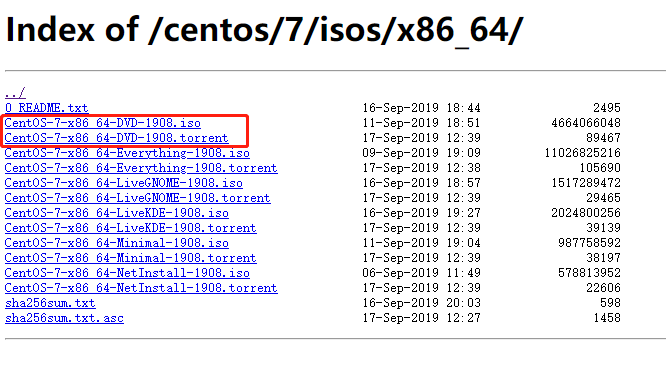Download the LiveKDE-1908.iso image

point(117,213)
